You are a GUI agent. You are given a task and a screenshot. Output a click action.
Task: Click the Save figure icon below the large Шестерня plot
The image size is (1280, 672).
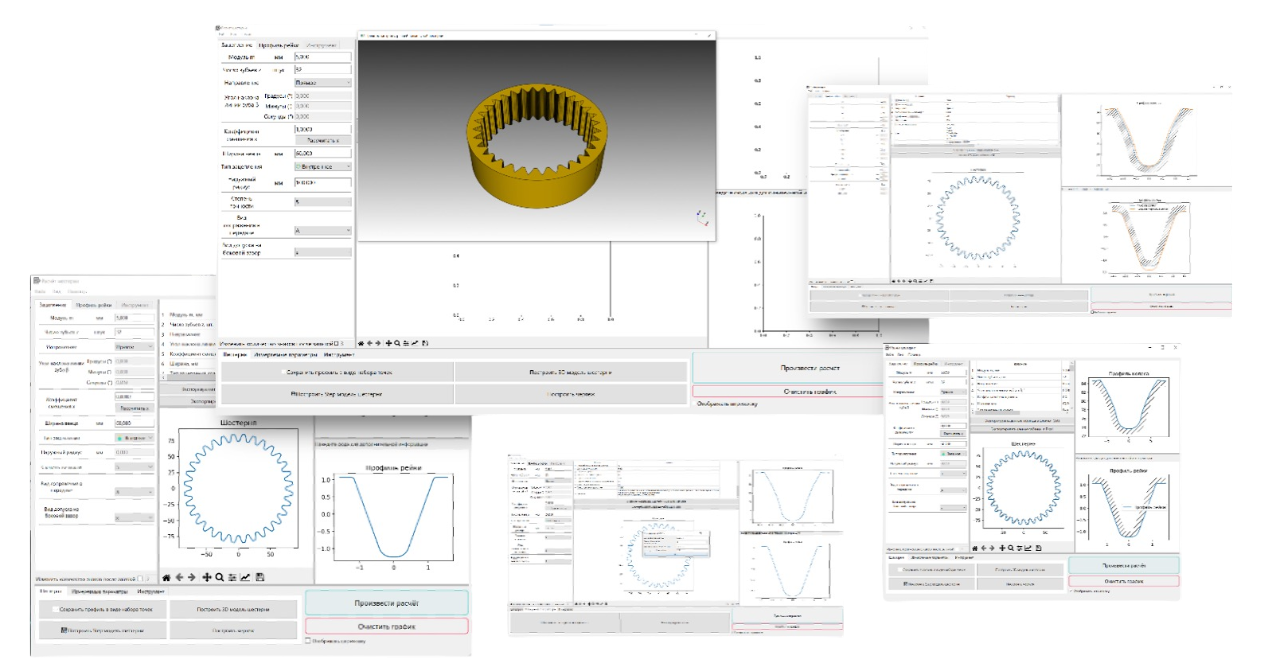click(x=260, y=577)
